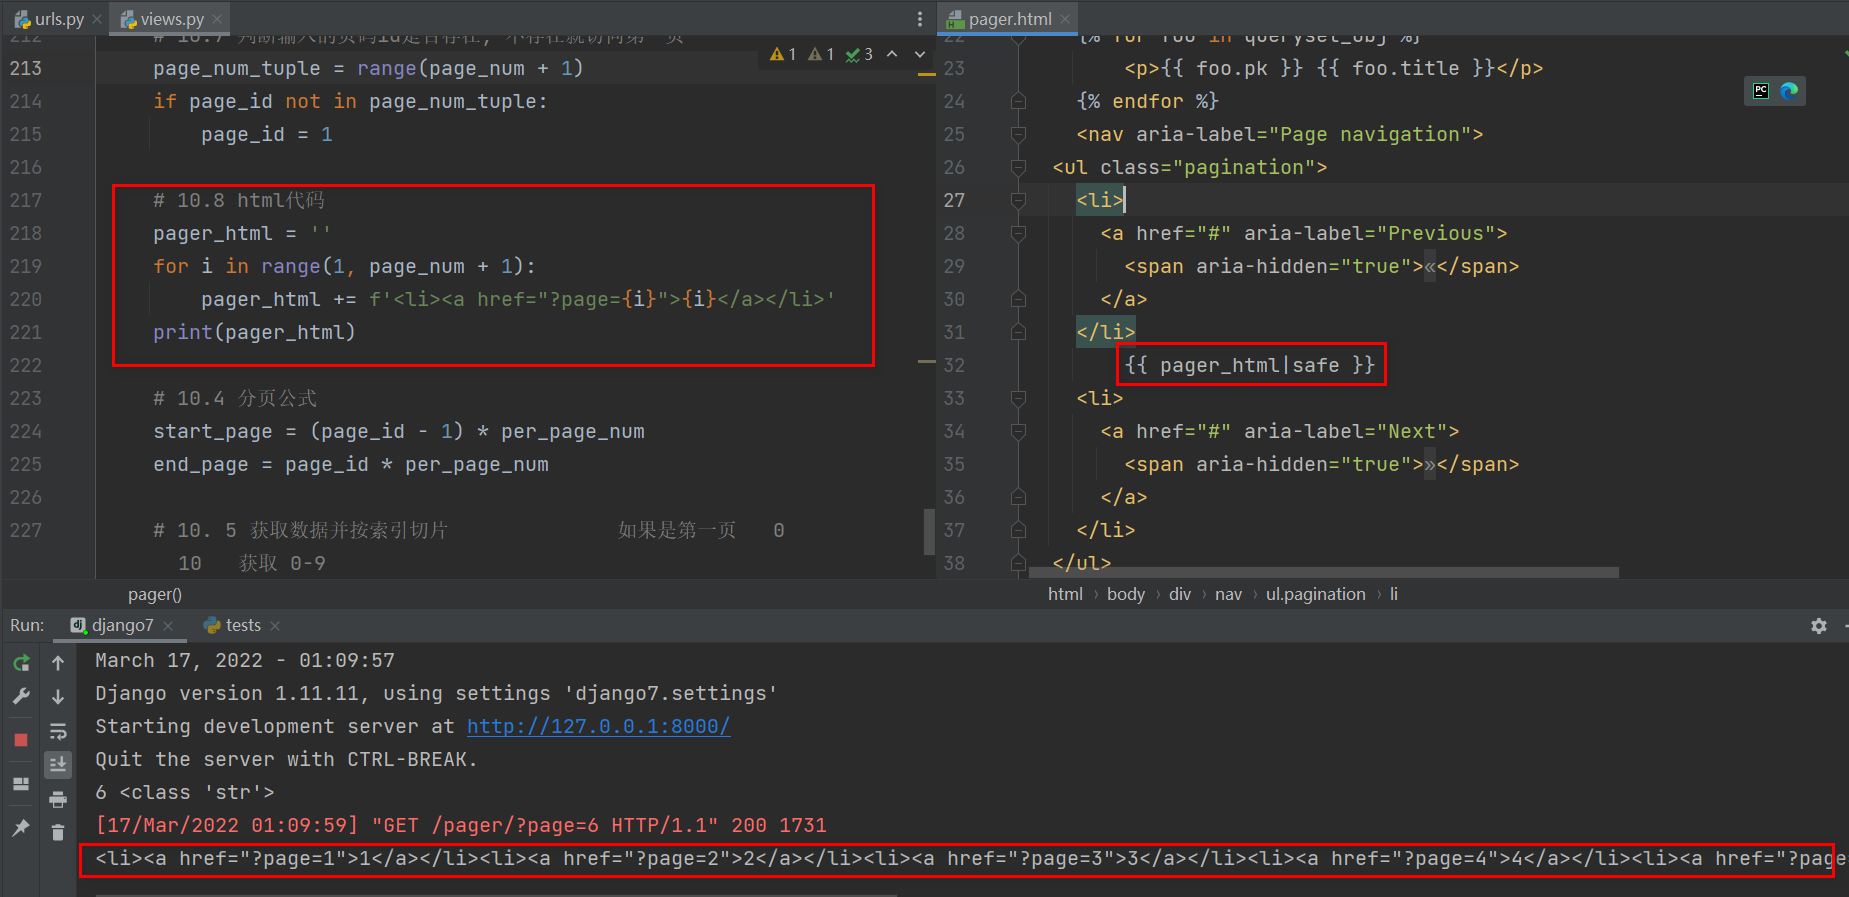Click html breadcrumb item
Viewport: 1849px width, 897px height.
[1065, 594]
